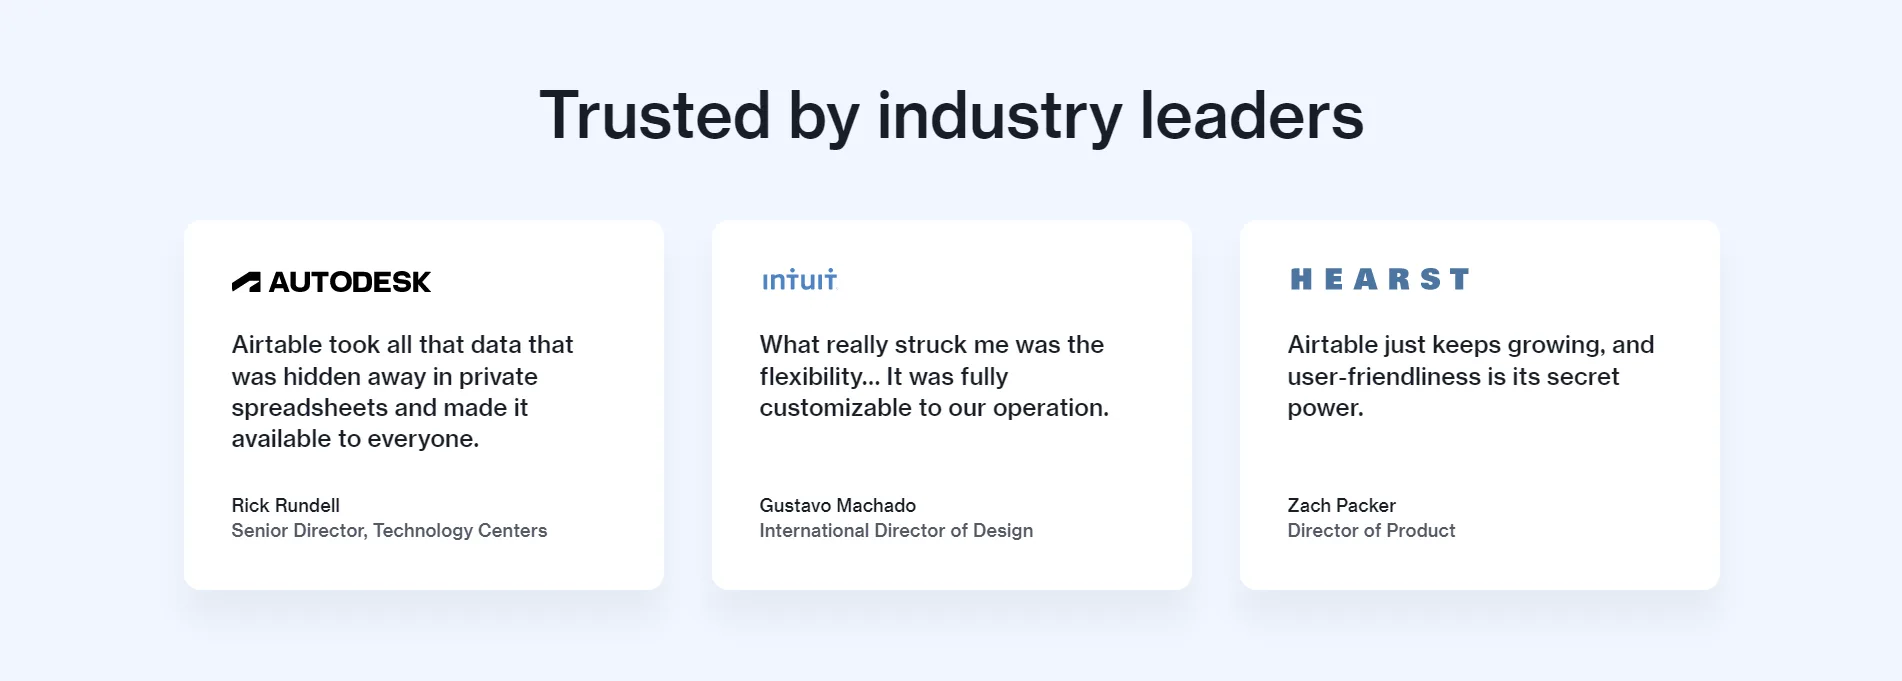1902x681 pixels.
Task: Open the Autodesk testimonial card
Action: [424, 405]
